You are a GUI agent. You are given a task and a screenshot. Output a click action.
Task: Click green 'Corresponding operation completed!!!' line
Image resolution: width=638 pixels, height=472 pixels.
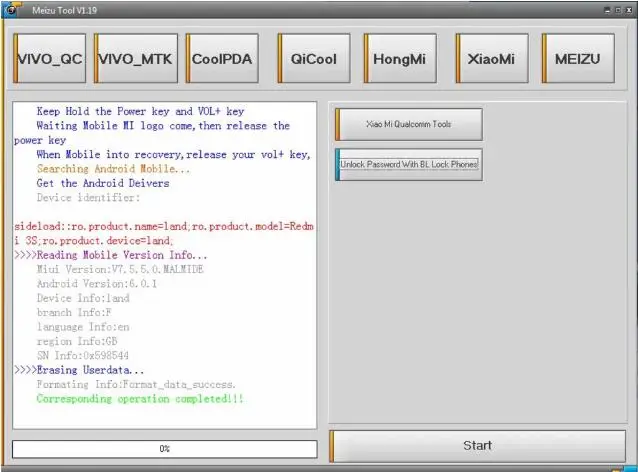(x=140, y=399)
